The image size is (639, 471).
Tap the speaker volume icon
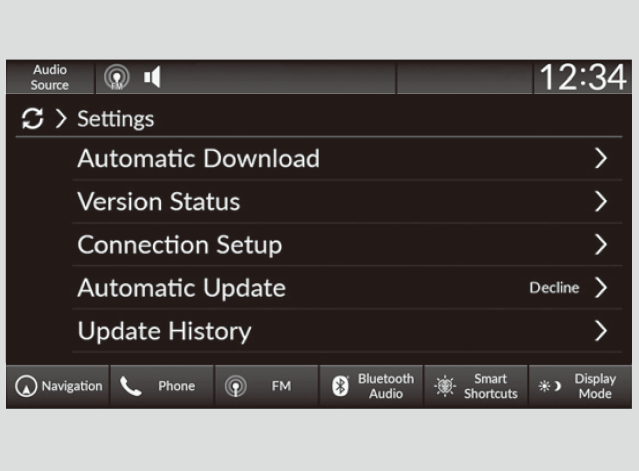[152, 77]
